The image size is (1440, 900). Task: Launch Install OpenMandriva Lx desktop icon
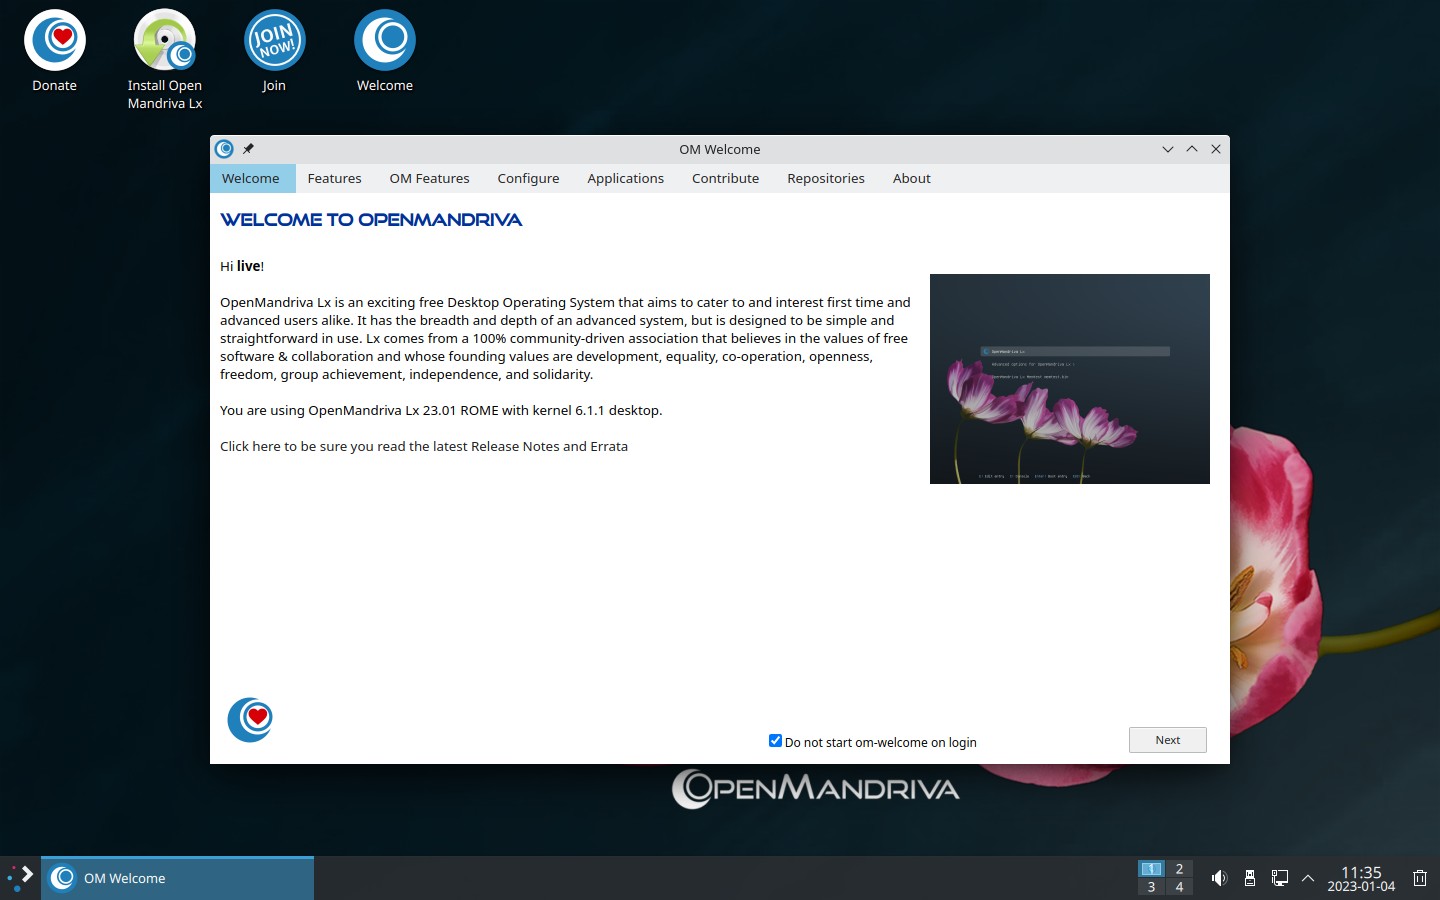click(165, 60)
